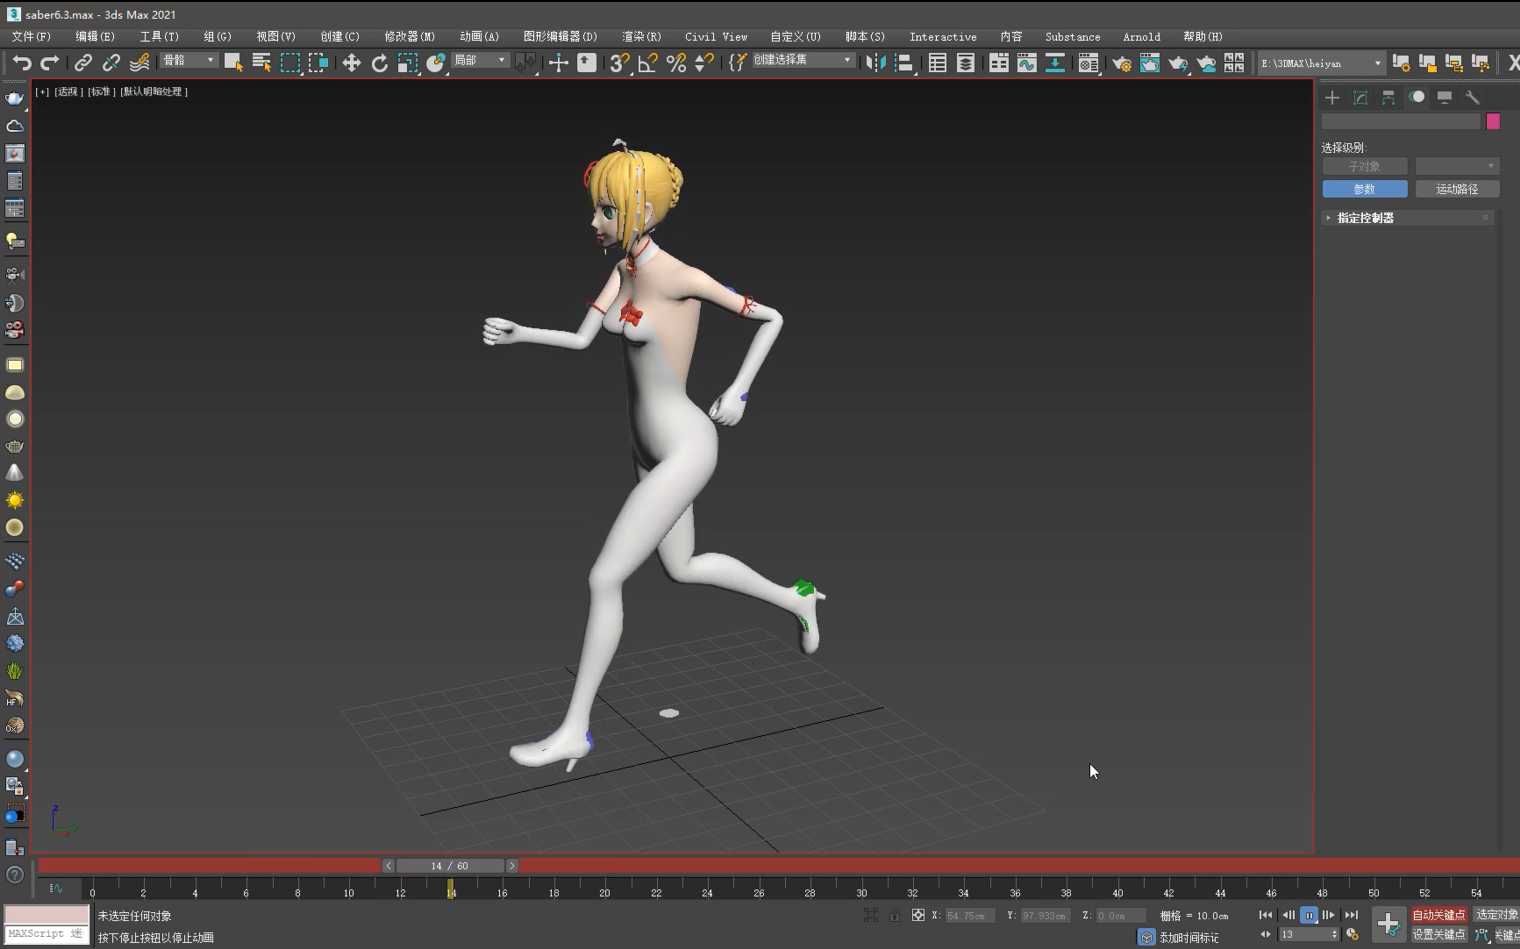Open the Hierarchy panel tab
Image resolution: width=1520 pixels, height=949 pixels.
pos(1388,97)
